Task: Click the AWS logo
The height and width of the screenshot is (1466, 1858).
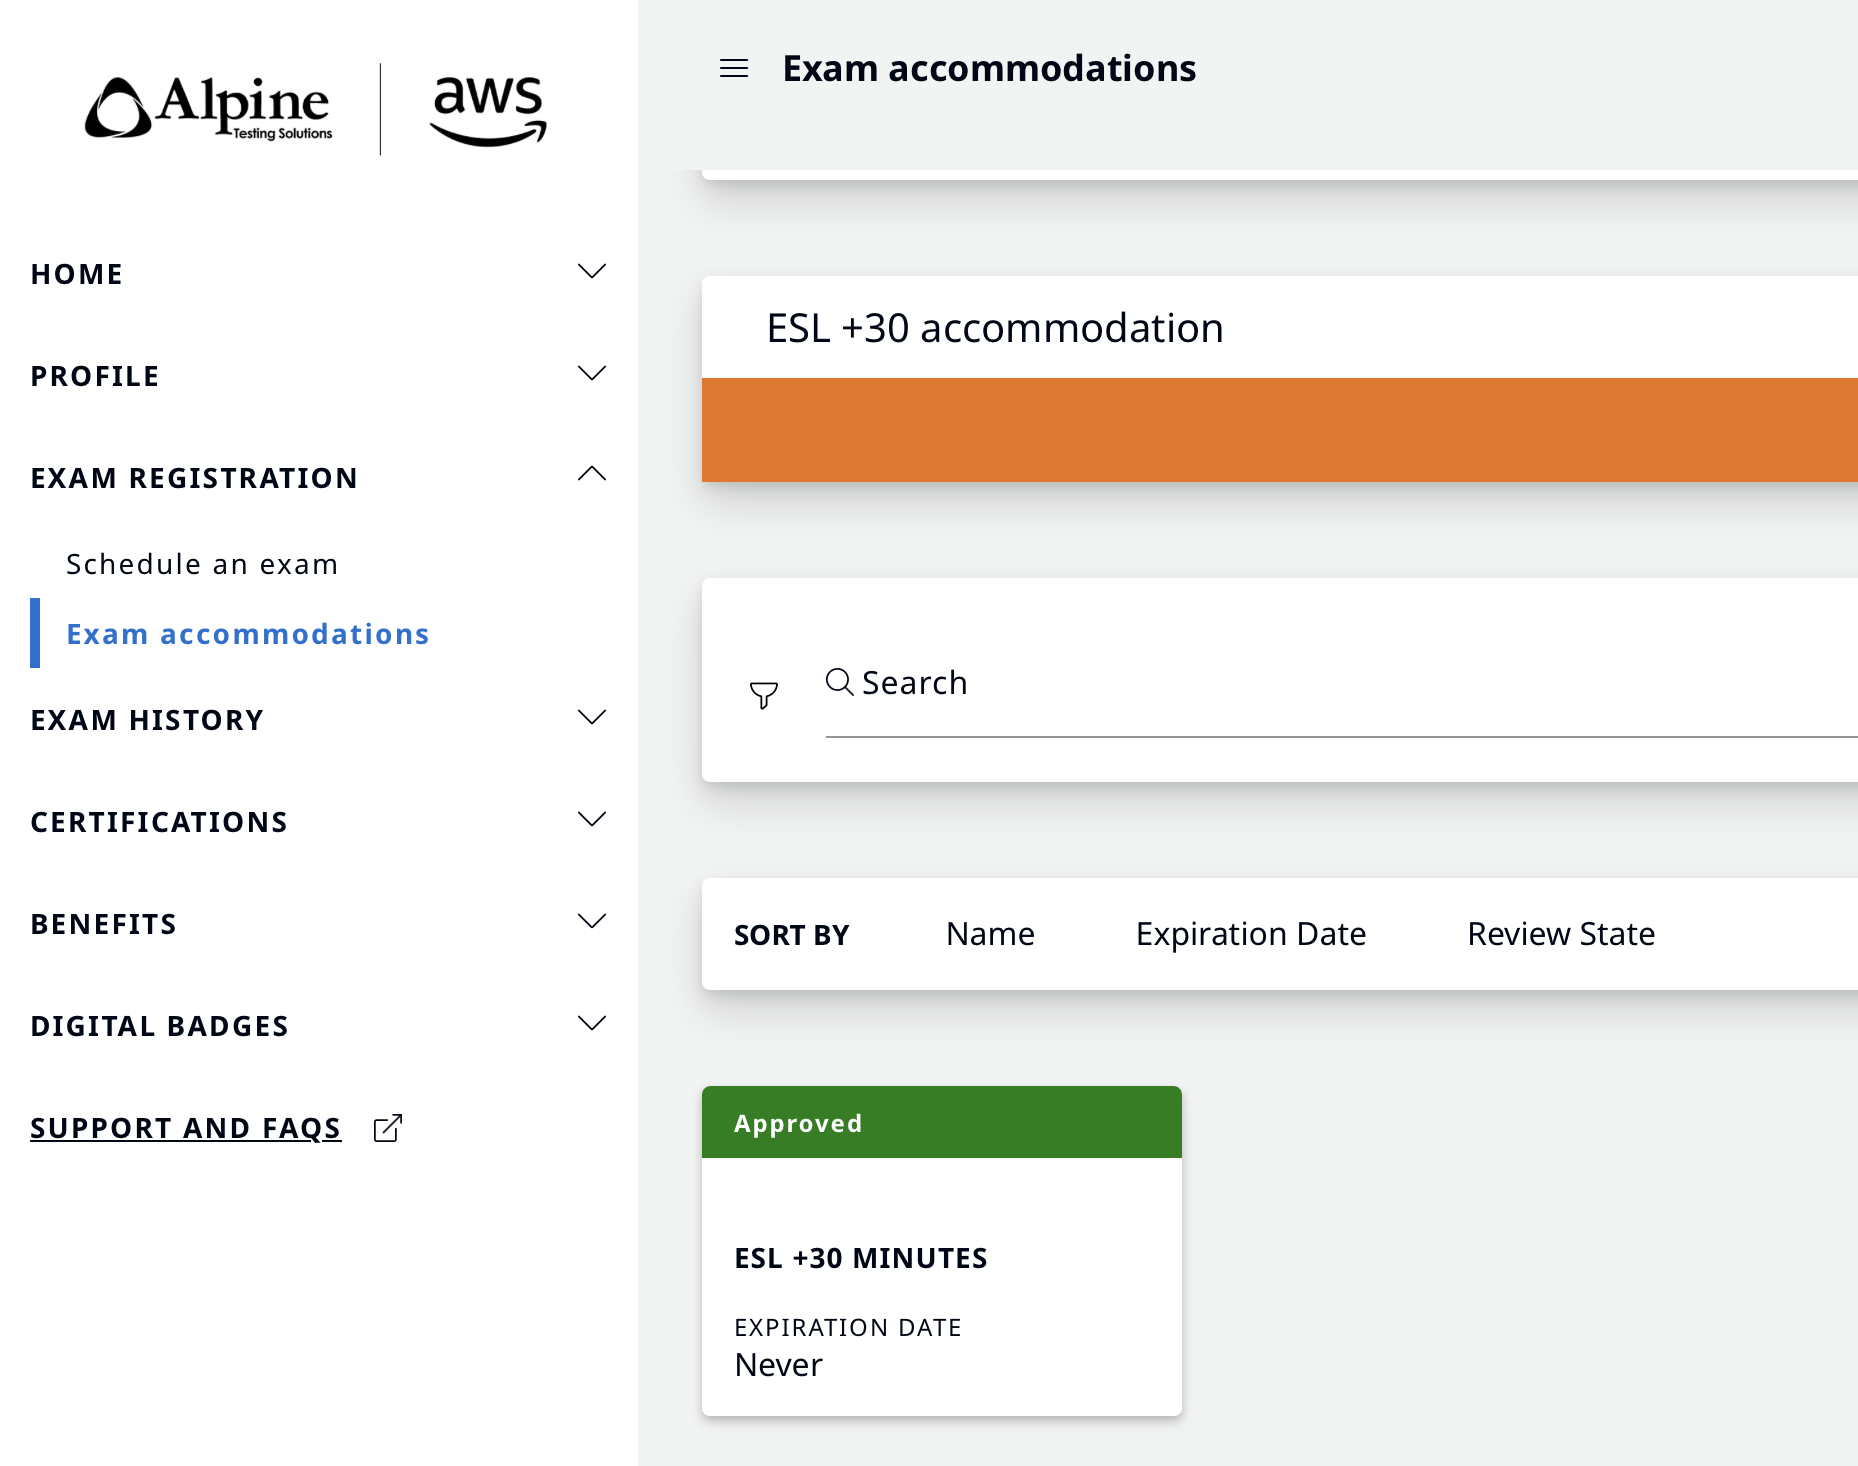Action: tap(488, 110)
